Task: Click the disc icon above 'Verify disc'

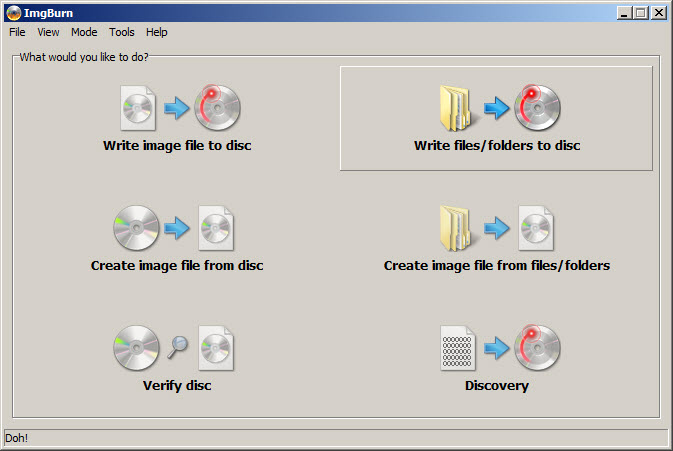Action: click(x=136, y=348)
